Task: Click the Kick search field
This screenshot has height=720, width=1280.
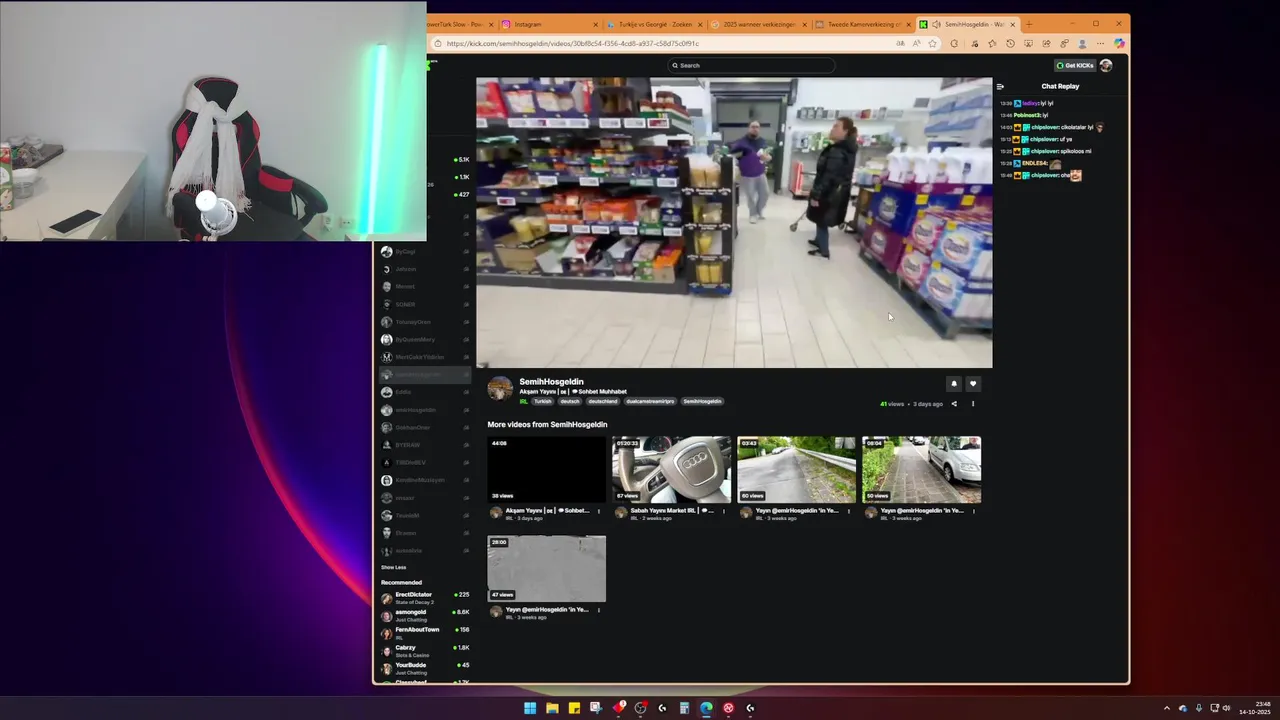Action: pos(751,65)
